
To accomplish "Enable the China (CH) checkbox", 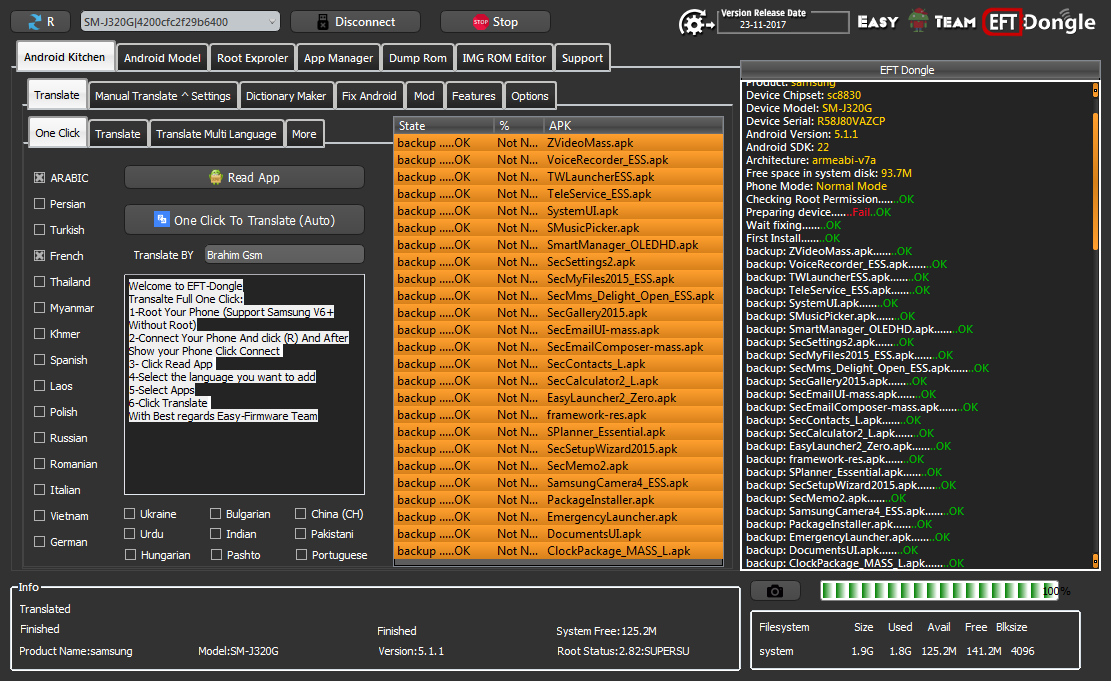I will pyautogui.click(x=300, y=514).
